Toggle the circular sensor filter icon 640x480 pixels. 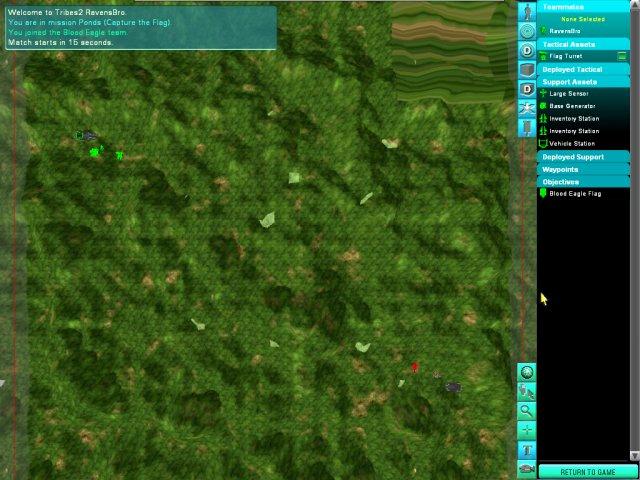pos(526,30)
